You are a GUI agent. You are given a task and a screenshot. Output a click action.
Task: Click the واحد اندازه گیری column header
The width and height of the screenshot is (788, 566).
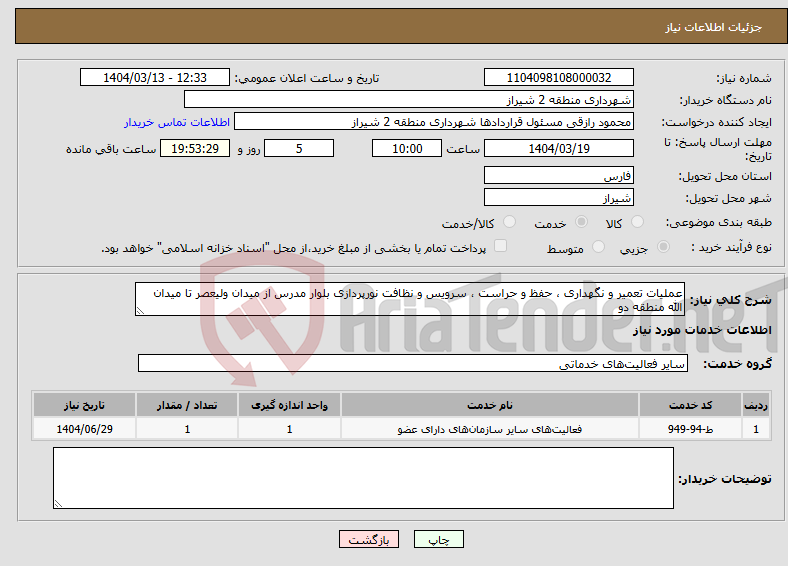(x=289, y=405)
